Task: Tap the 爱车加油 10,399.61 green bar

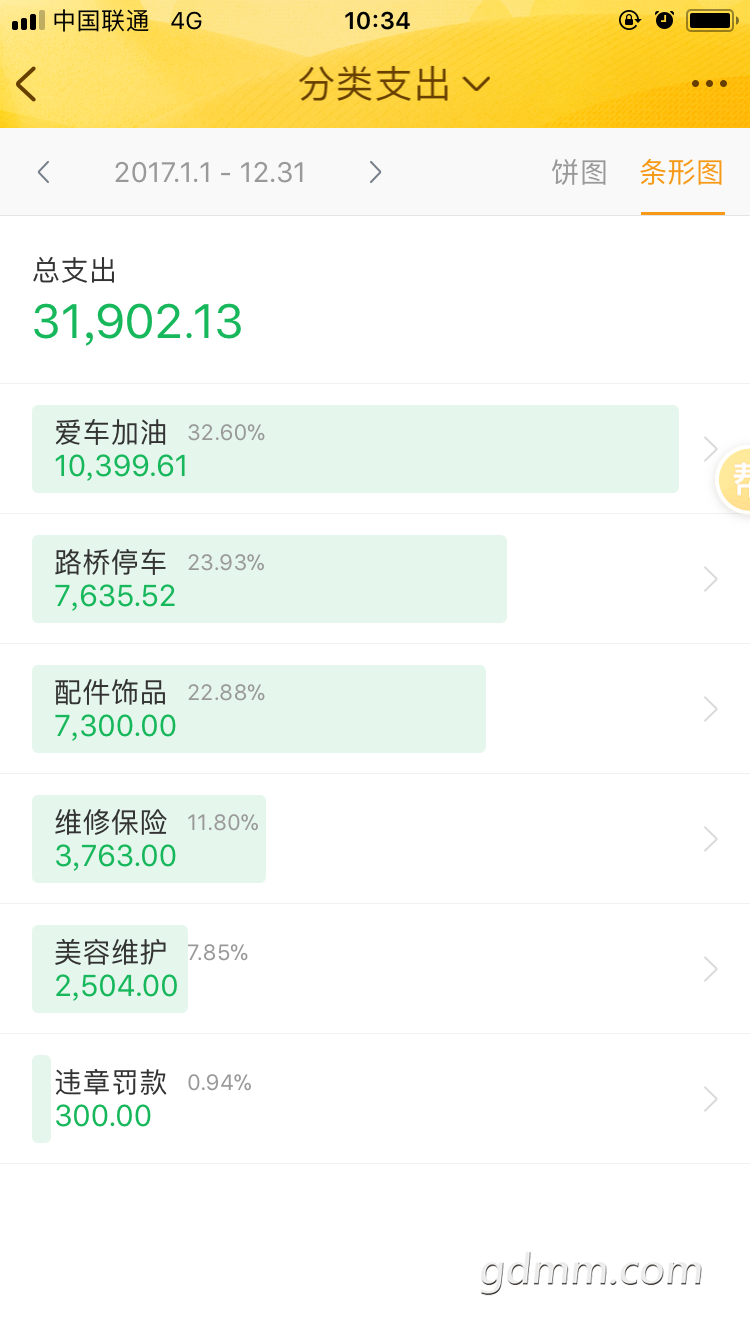Action: (355, 449)
